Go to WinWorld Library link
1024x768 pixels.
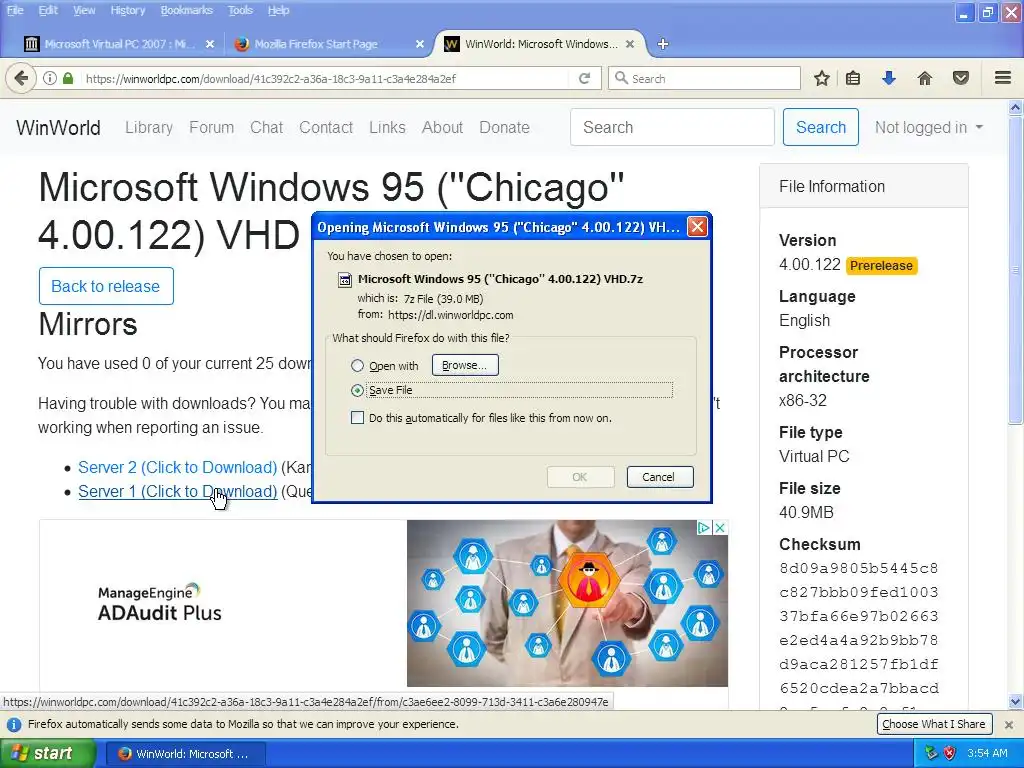[x=149, y=127]
